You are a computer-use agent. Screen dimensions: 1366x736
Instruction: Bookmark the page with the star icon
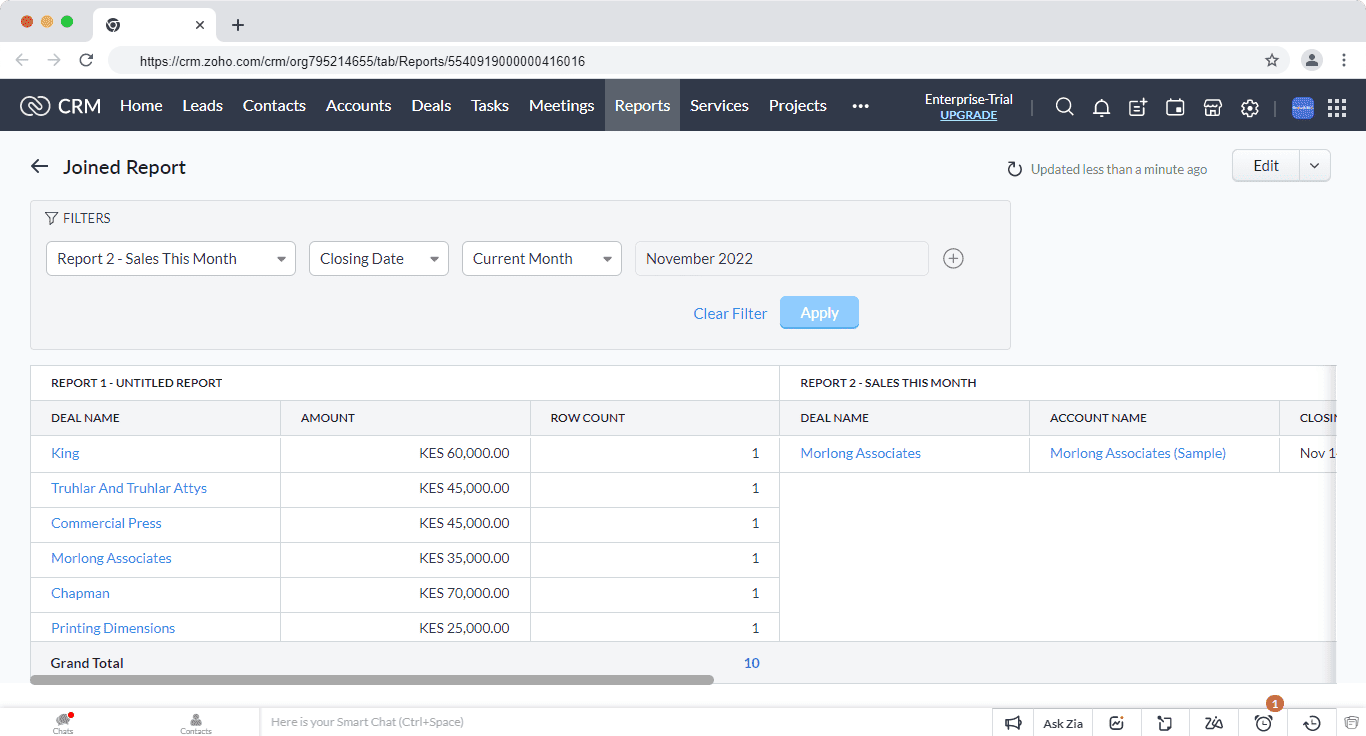click(x=1272, y=60)
